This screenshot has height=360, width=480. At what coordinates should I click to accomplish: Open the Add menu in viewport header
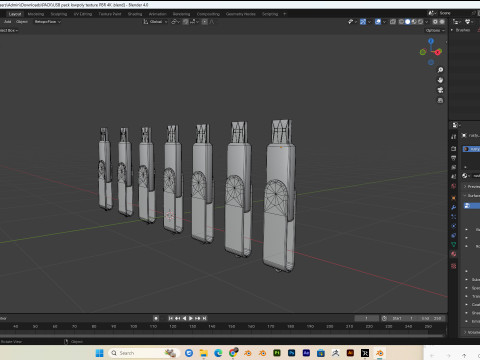click(7, 22)
